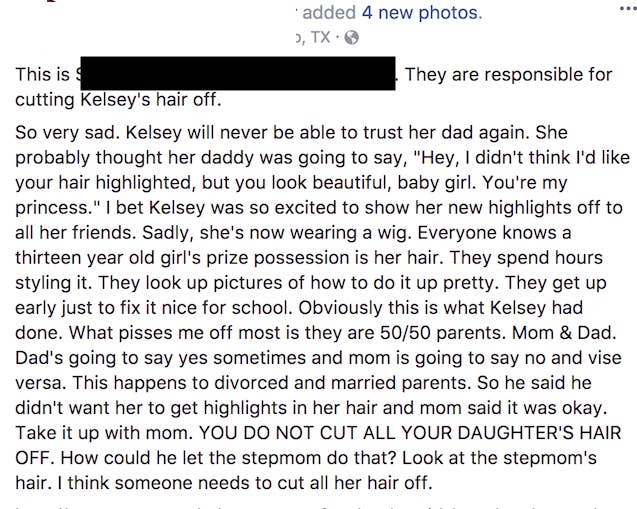This screenshot has height=509, width=637.
Task: Click the phrase 'early just to fix it nice for school'
Action: click(x=153, y=308)
